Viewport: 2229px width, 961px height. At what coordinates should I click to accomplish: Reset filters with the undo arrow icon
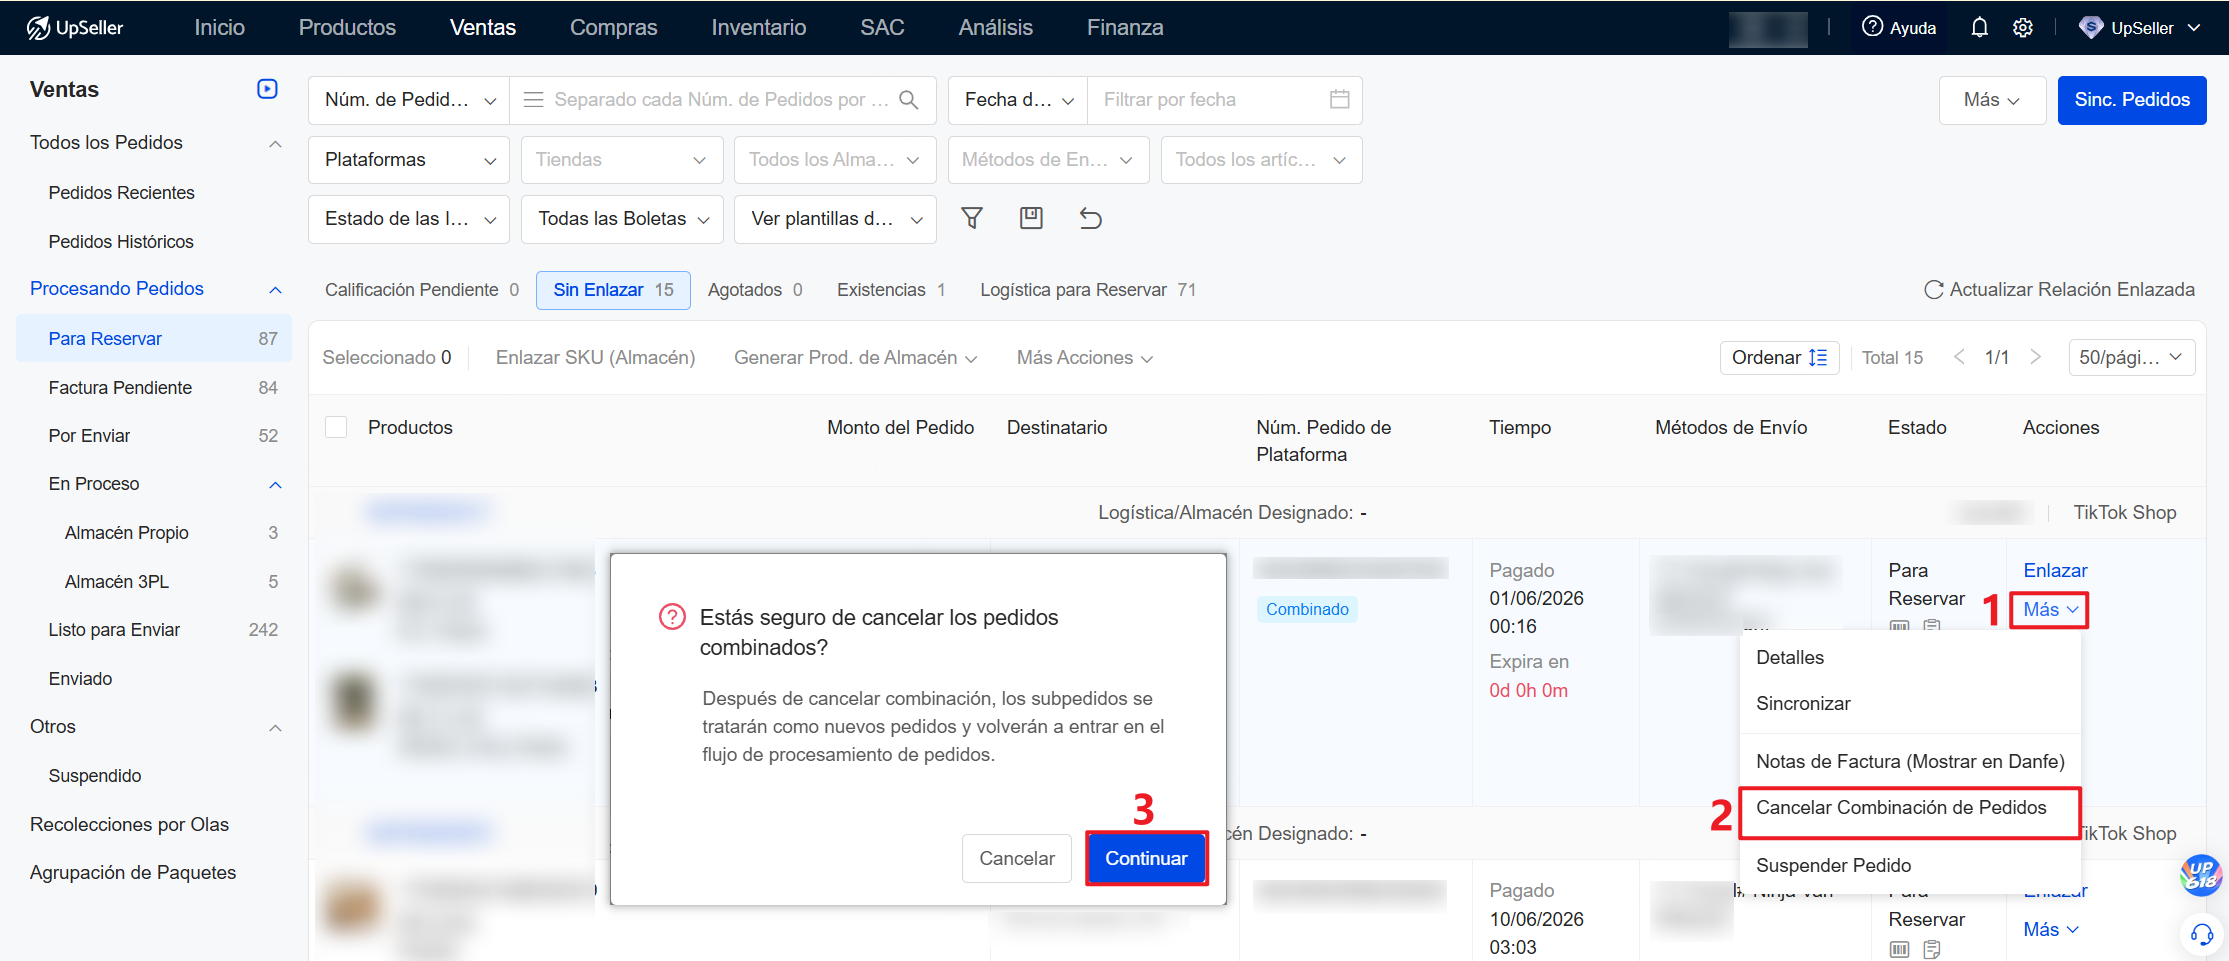point(1091,218)
